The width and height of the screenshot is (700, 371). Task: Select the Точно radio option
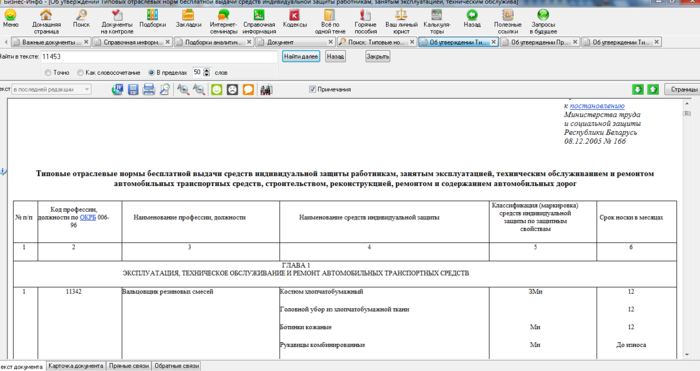(48, 72)
